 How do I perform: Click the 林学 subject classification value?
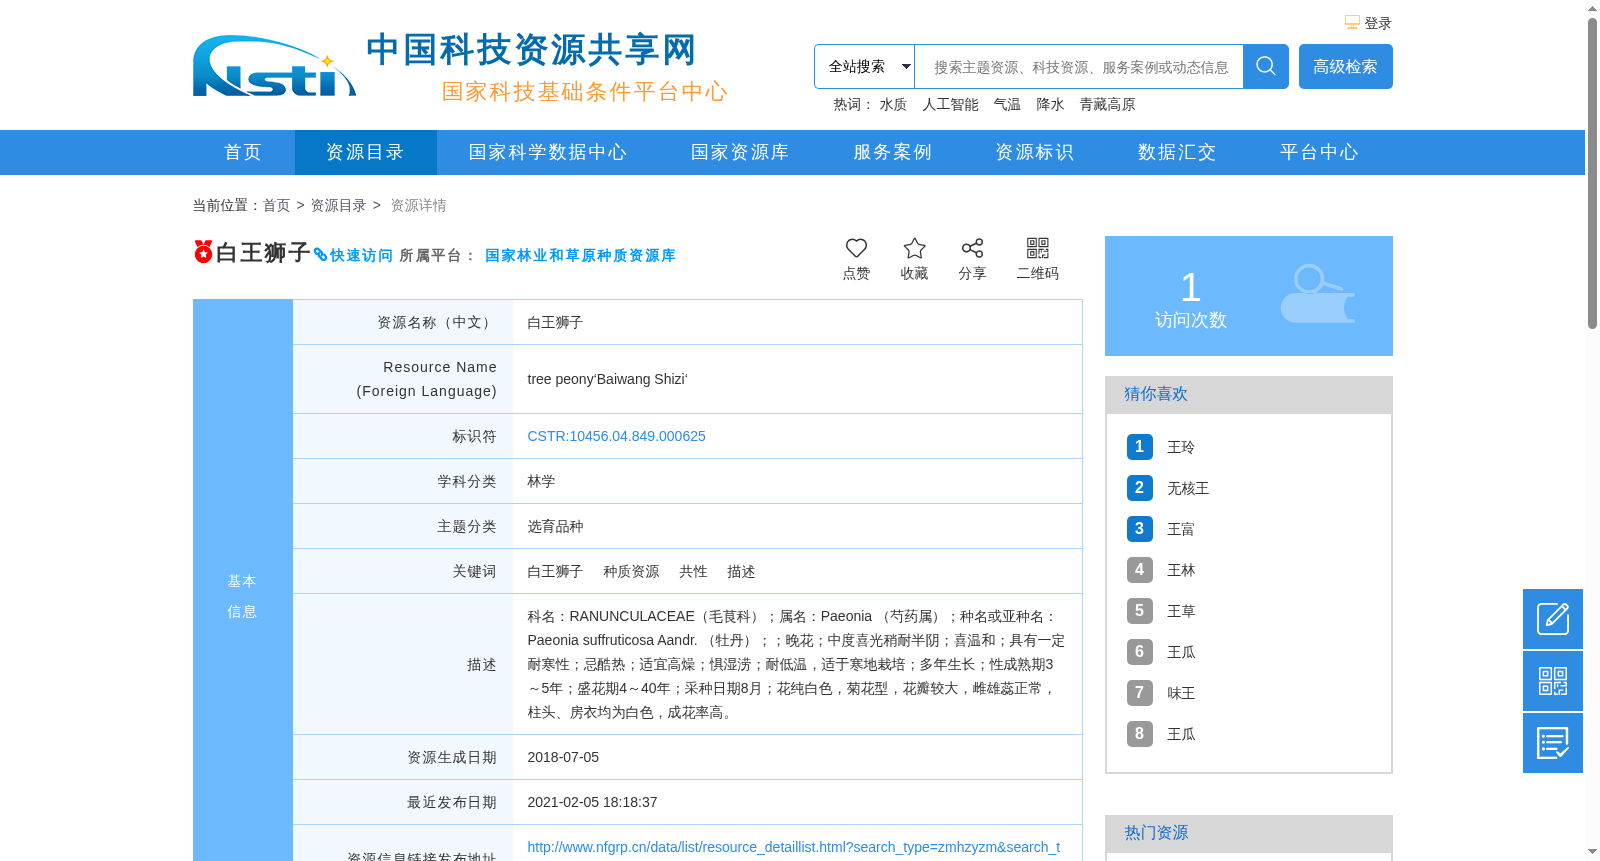pos(541,481)
